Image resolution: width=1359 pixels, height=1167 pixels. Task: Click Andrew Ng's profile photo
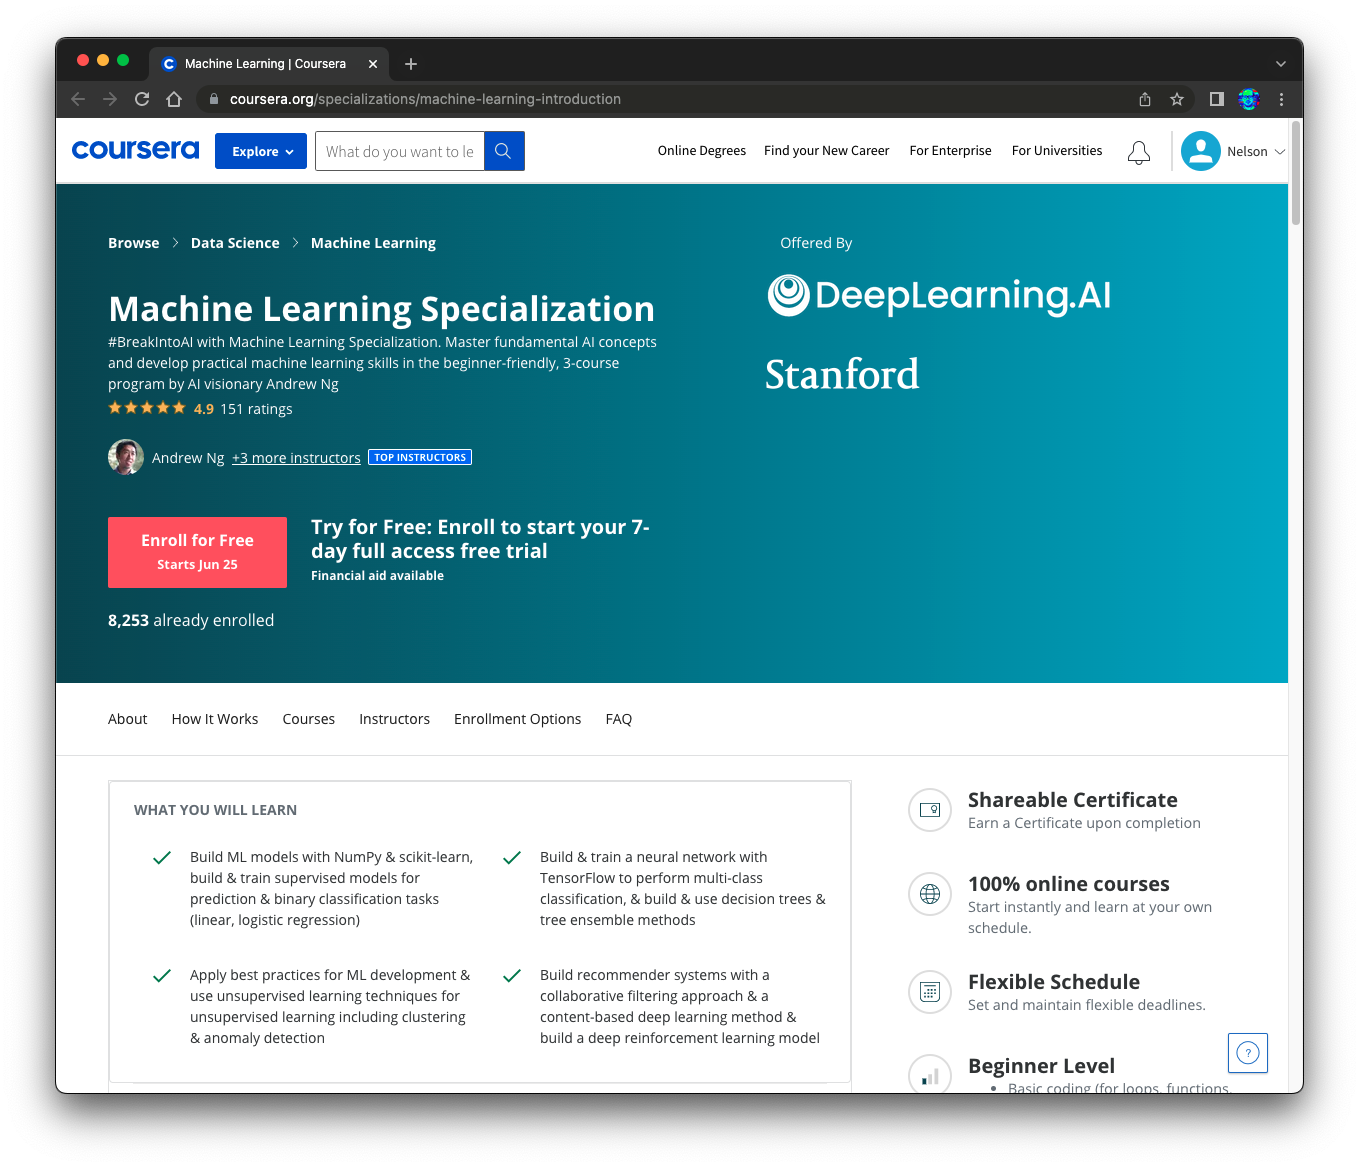click(126, 457)
